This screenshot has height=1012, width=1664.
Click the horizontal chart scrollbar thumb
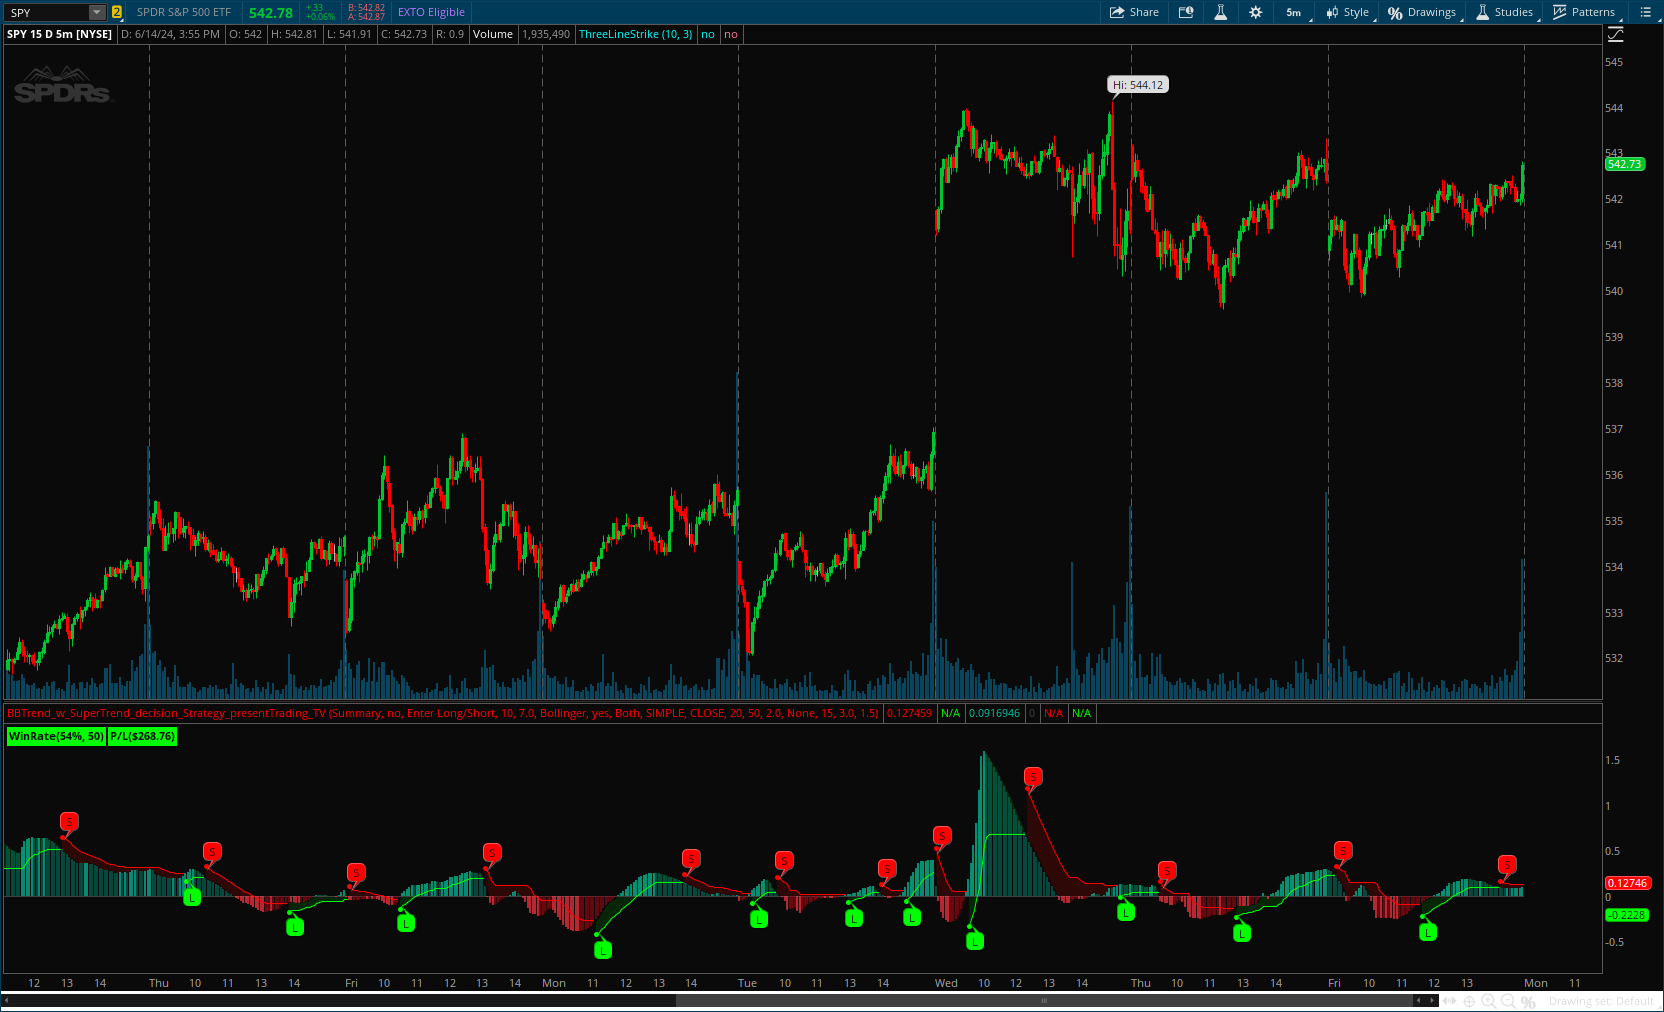[1044, 1000]
